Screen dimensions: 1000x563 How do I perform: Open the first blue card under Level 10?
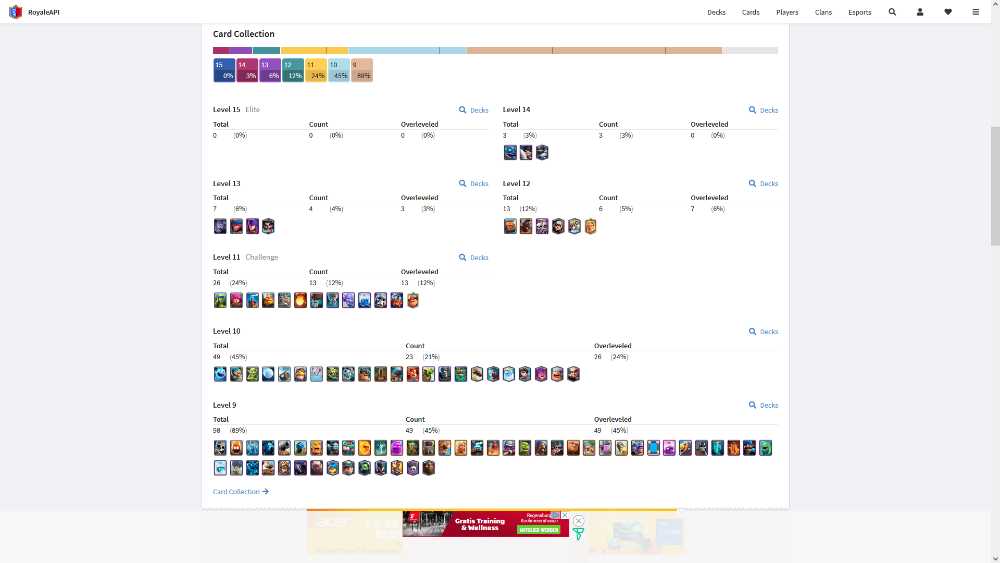220,374
